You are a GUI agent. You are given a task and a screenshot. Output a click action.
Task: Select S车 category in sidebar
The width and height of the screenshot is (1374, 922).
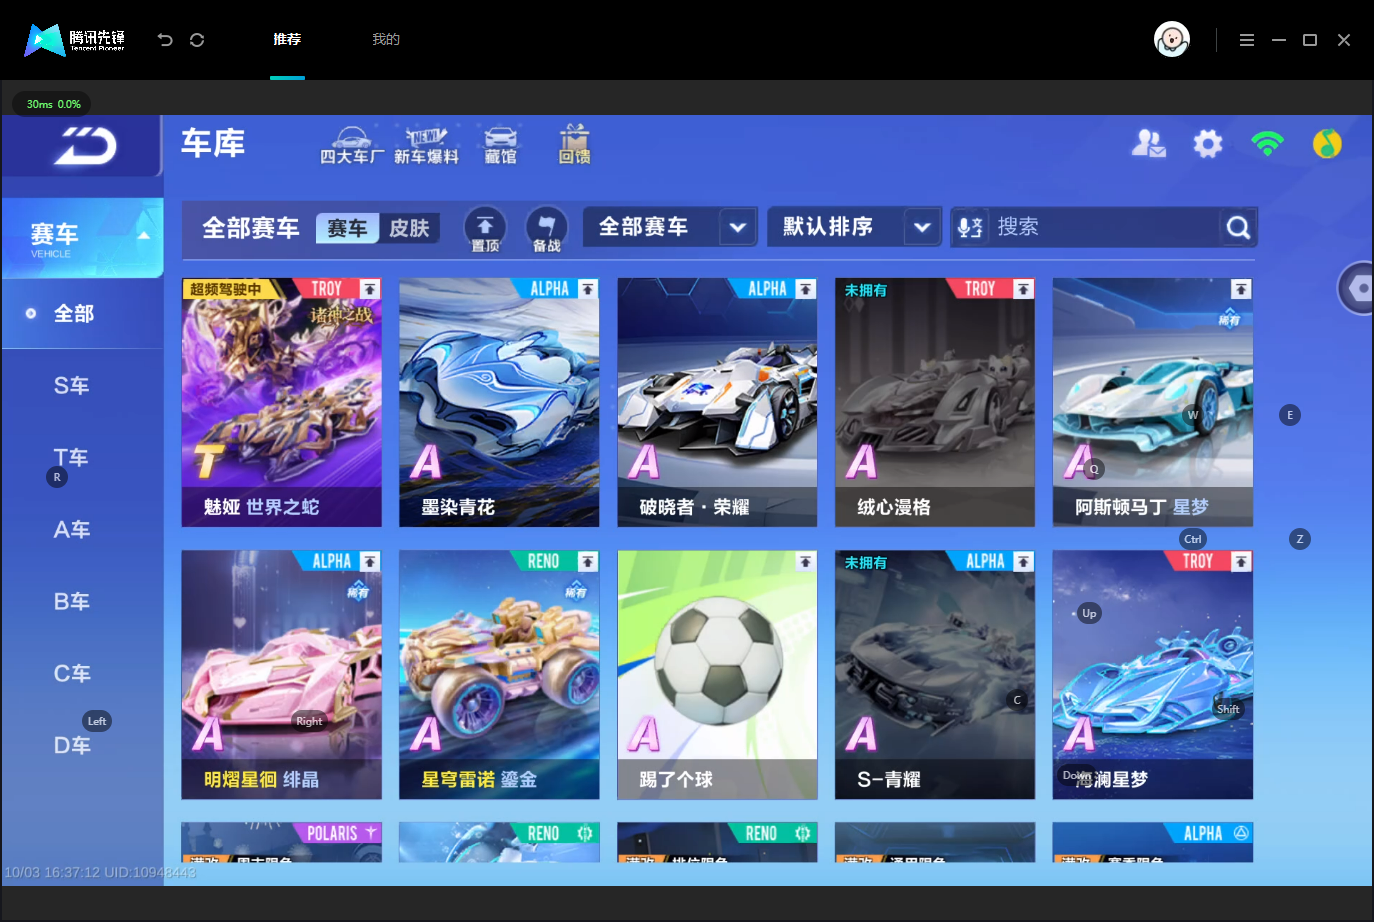point(72,386)
